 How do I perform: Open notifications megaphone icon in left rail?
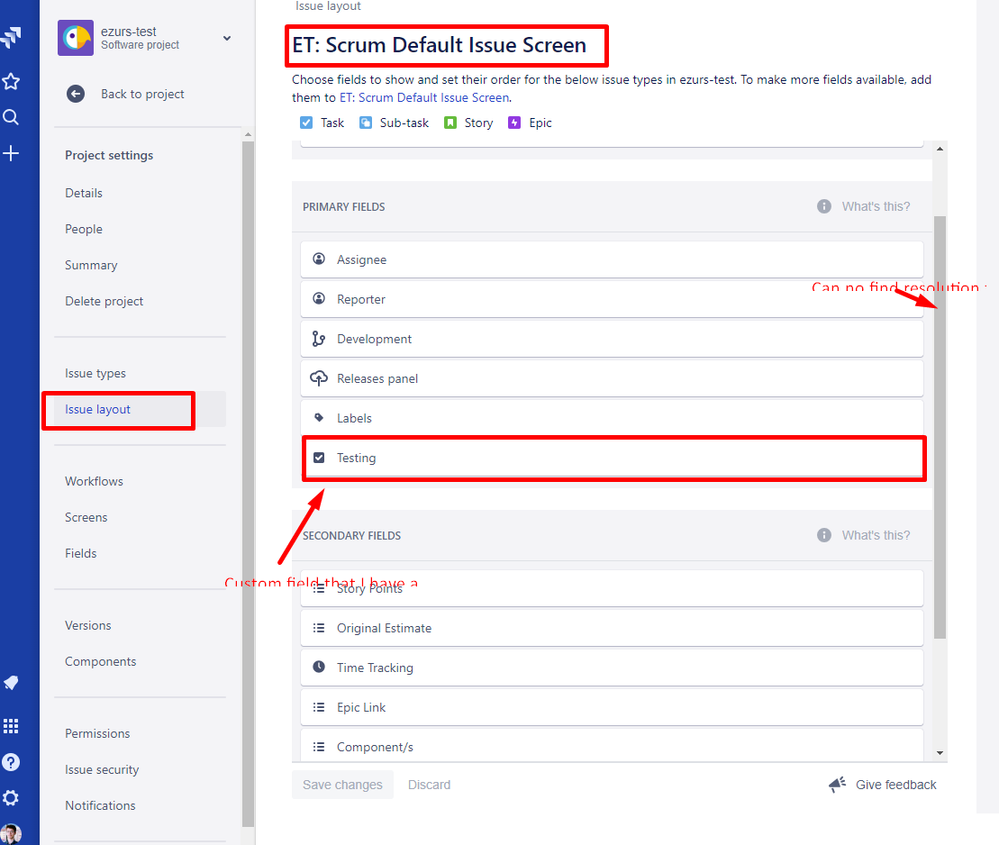click(x=11, y=683)
